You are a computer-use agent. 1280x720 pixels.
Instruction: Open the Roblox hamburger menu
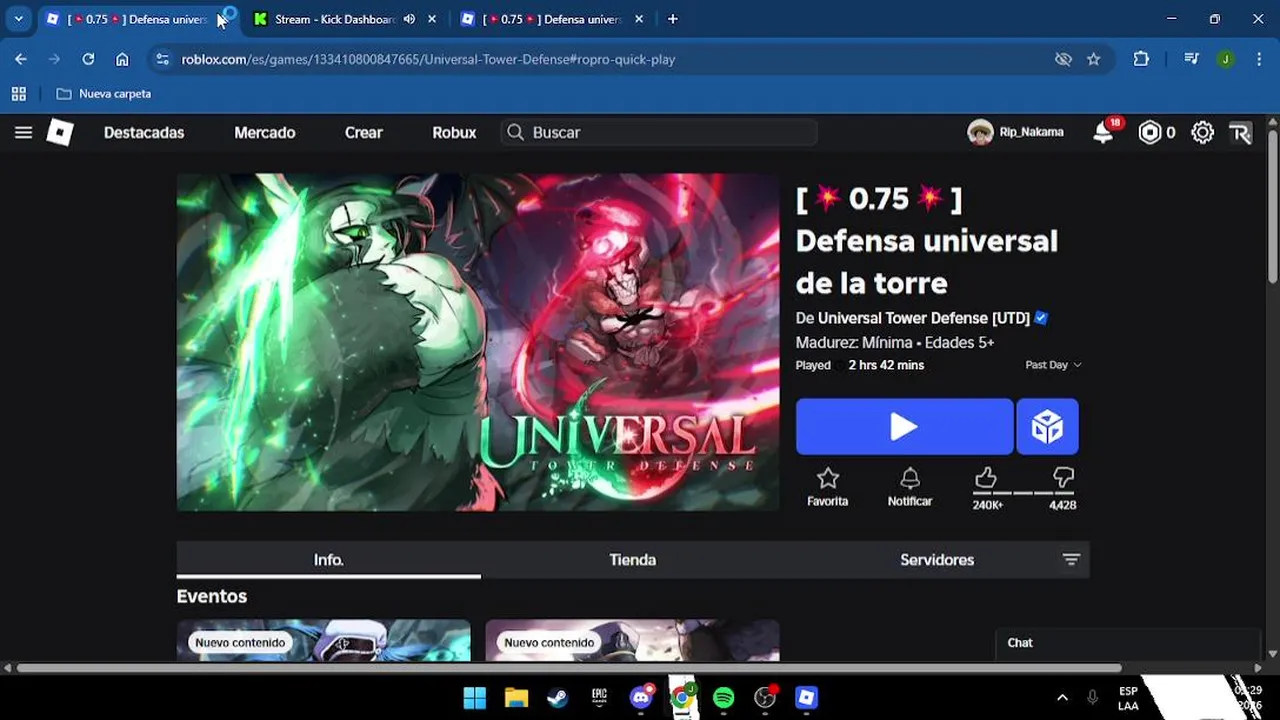coord(23,132)
